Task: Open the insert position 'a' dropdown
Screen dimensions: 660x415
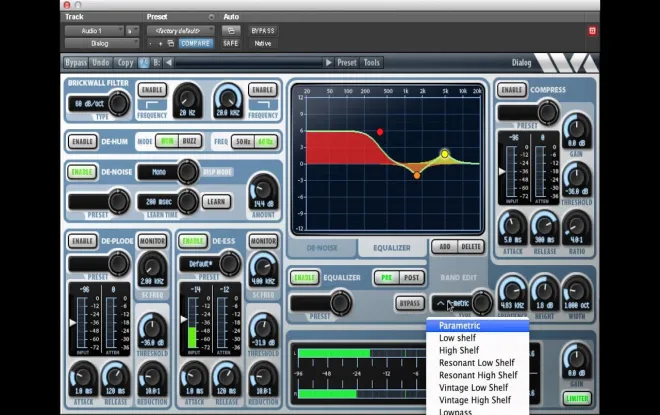Action: 132,31
